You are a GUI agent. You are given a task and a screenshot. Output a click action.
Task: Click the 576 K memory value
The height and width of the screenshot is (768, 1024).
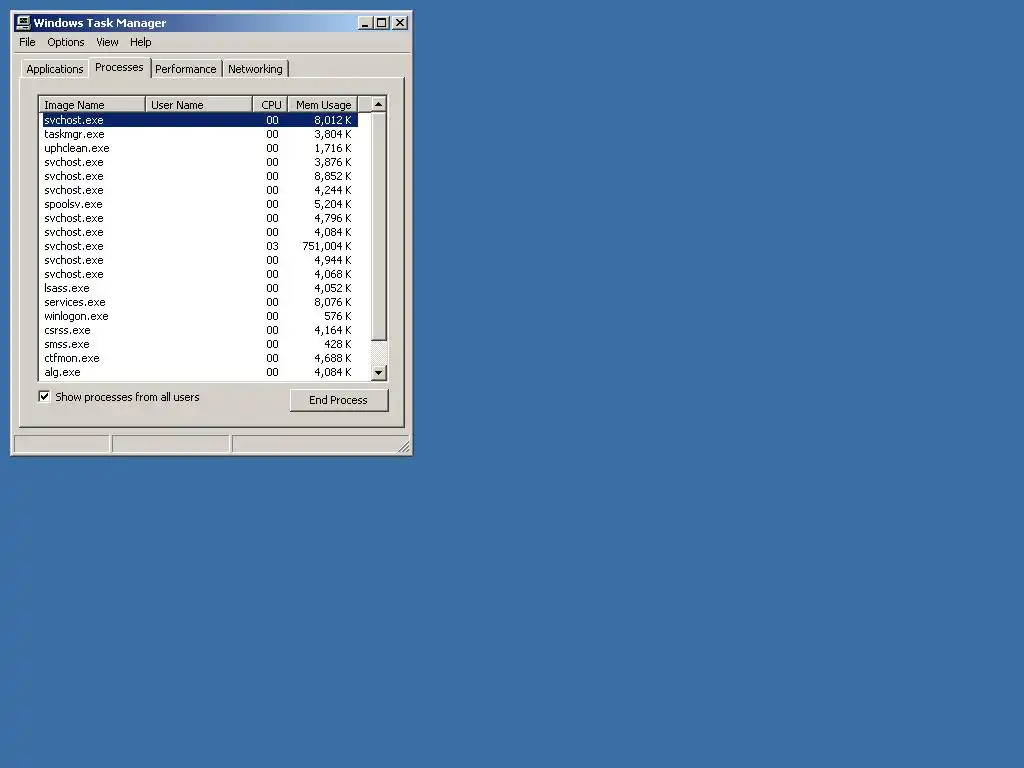(x=338, y=316)
